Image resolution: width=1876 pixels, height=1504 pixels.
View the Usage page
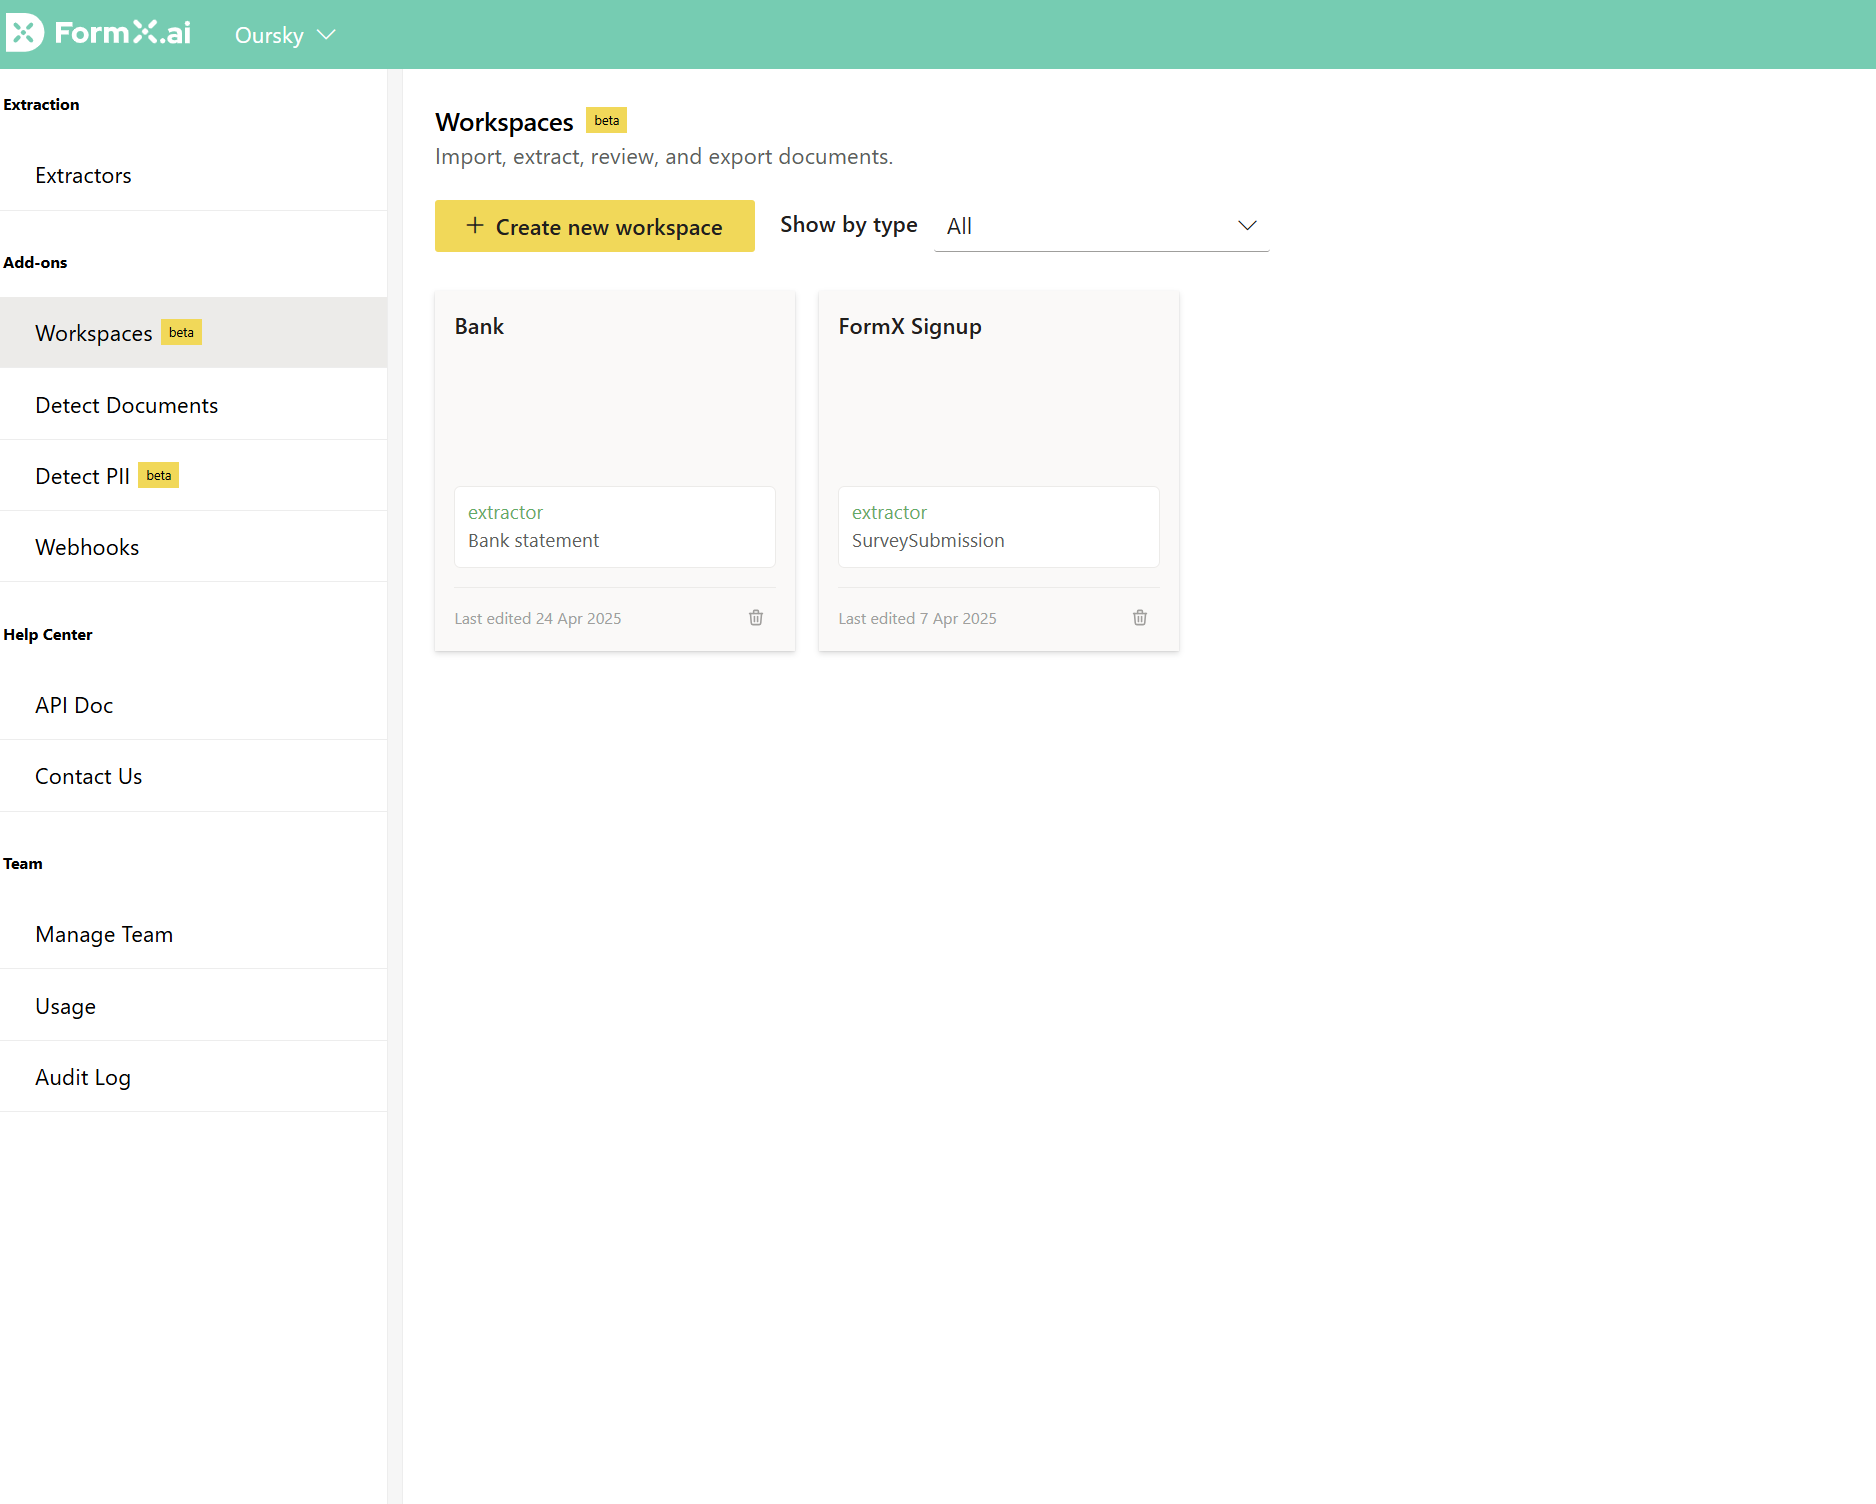(x=193, y=1006)
